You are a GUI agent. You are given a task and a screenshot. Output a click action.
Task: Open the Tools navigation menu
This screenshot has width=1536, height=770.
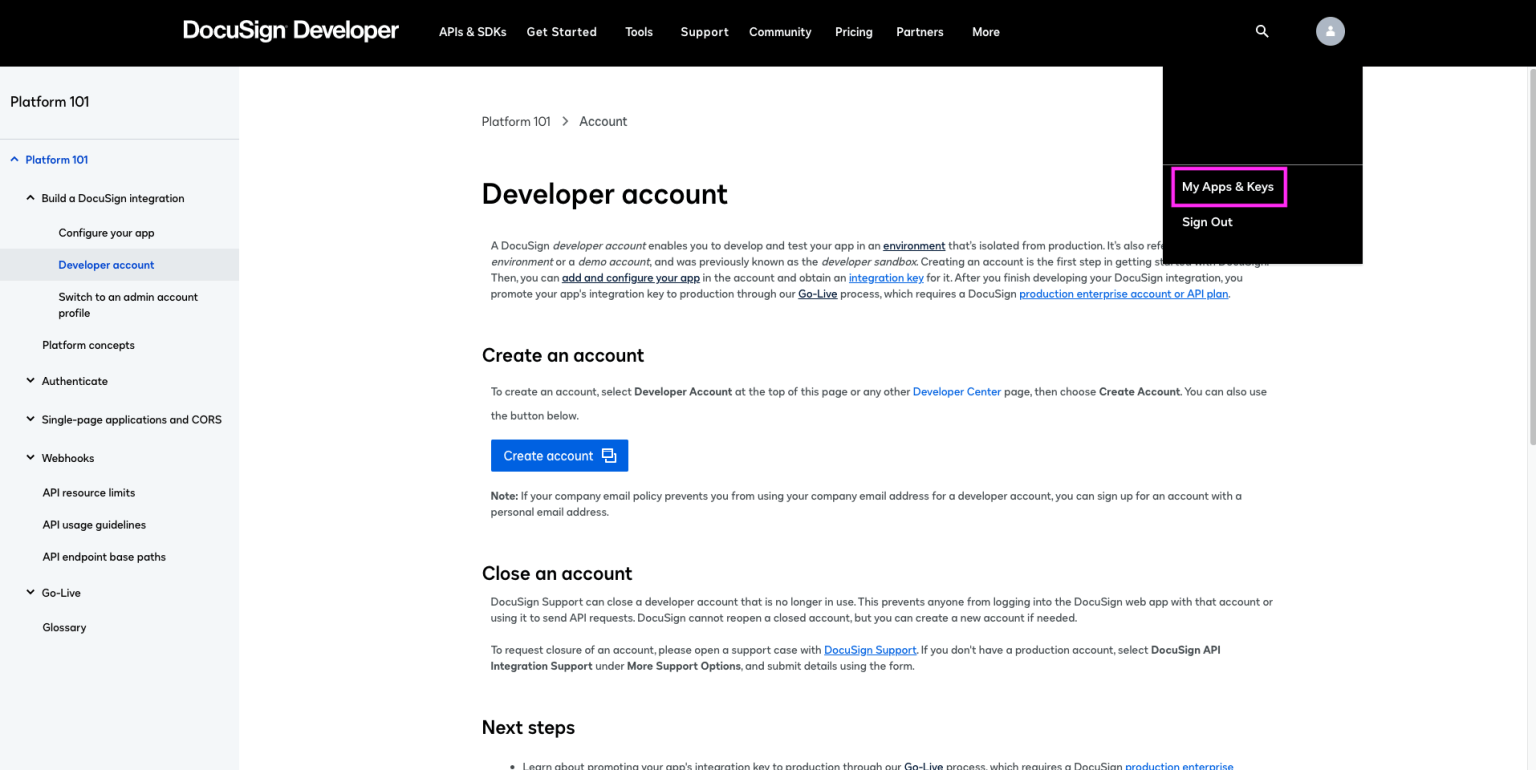point(639,31)
